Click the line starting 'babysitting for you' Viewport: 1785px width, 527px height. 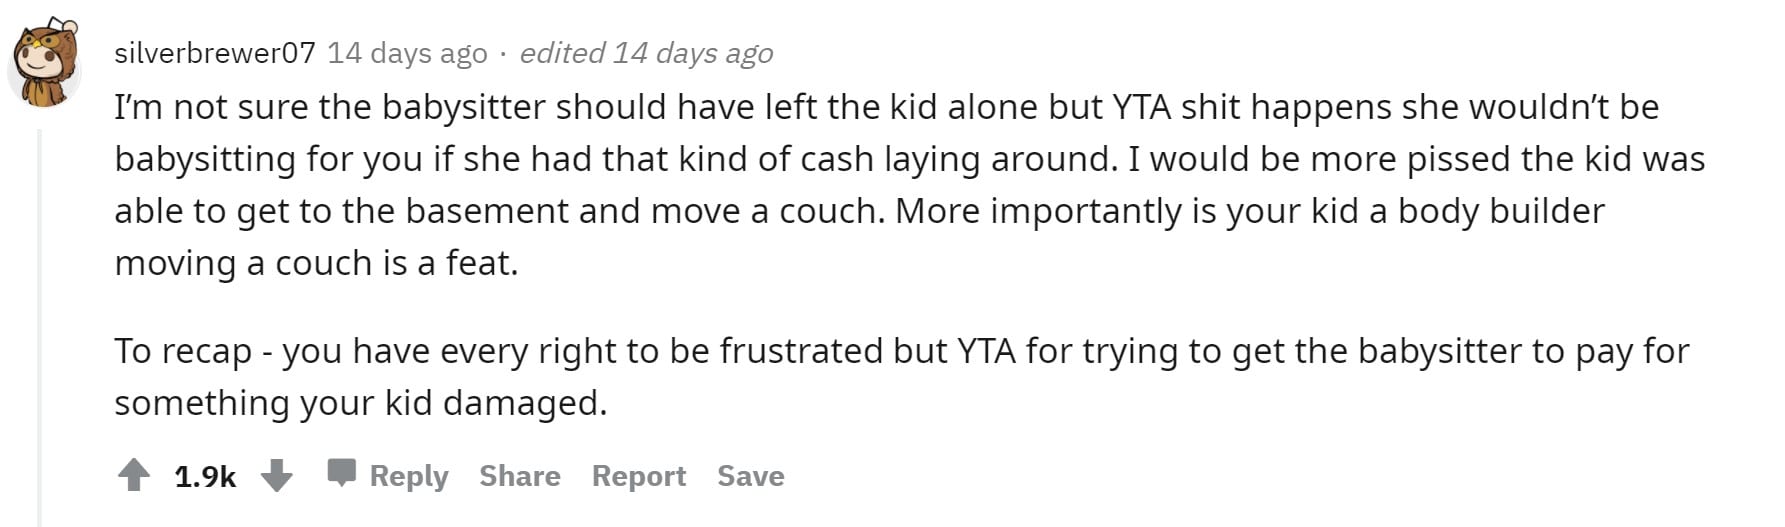coord(909,159)
